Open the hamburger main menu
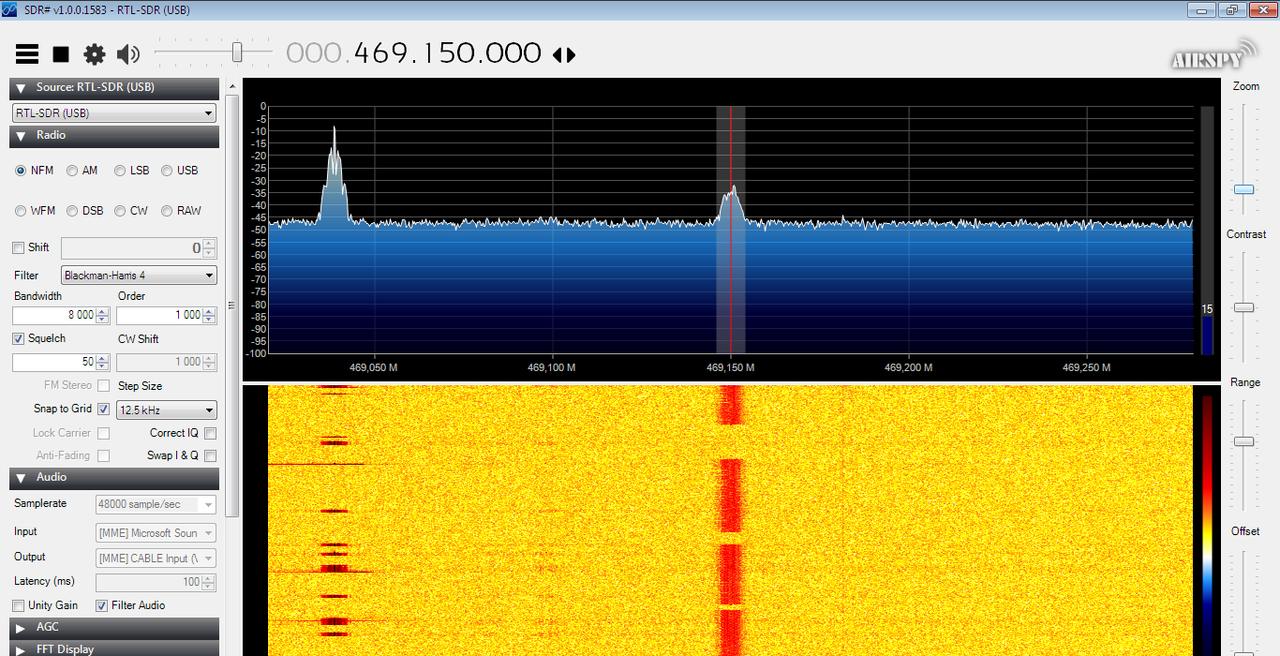The width and height of the screenshot is (1280, 656). pyautogui.click(x=27, y=54)
